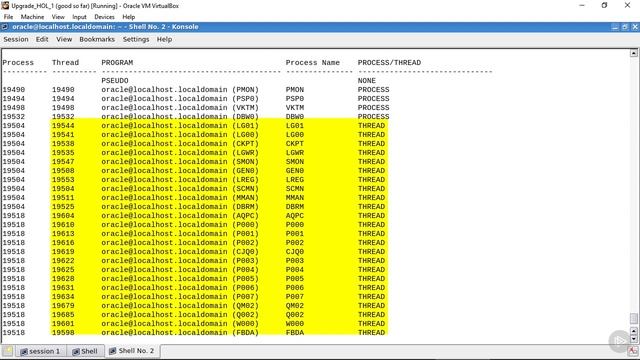Click the terminal scrollbar down arrow at the very bottom
Viewport: 640px width, 360px height.
point(633,339)
